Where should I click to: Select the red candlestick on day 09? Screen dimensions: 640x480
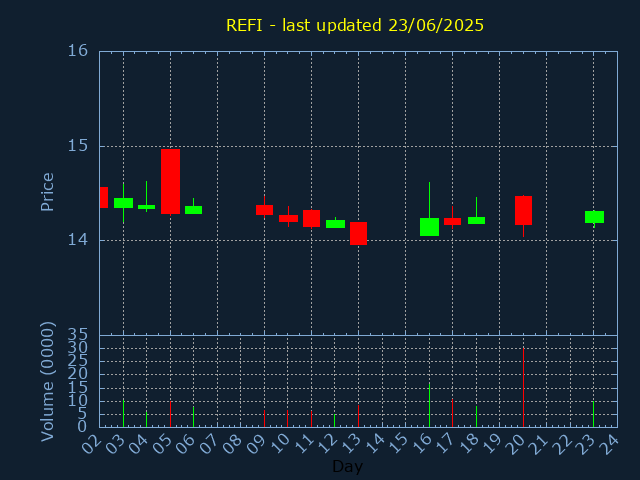click(x=264, y=210)
